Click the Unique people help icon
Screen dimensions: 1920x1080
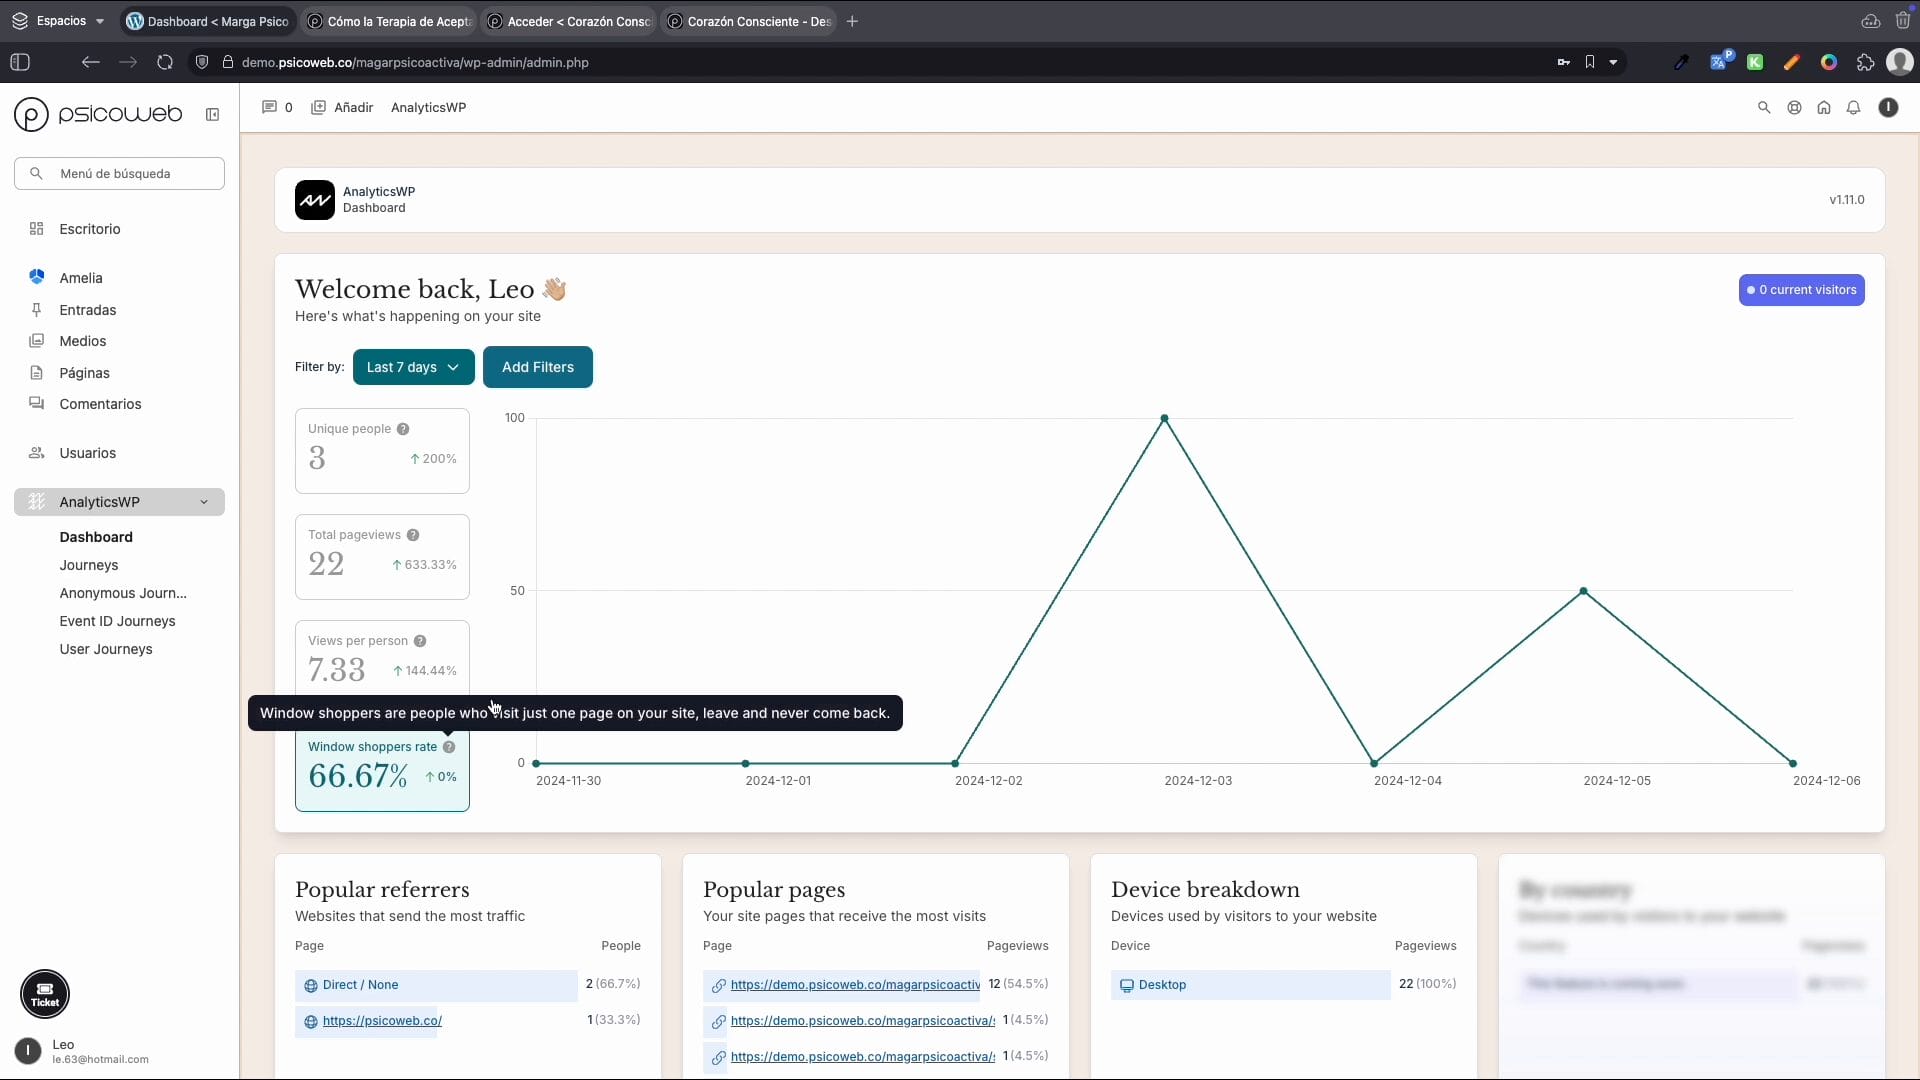click(x=403, y=429)
